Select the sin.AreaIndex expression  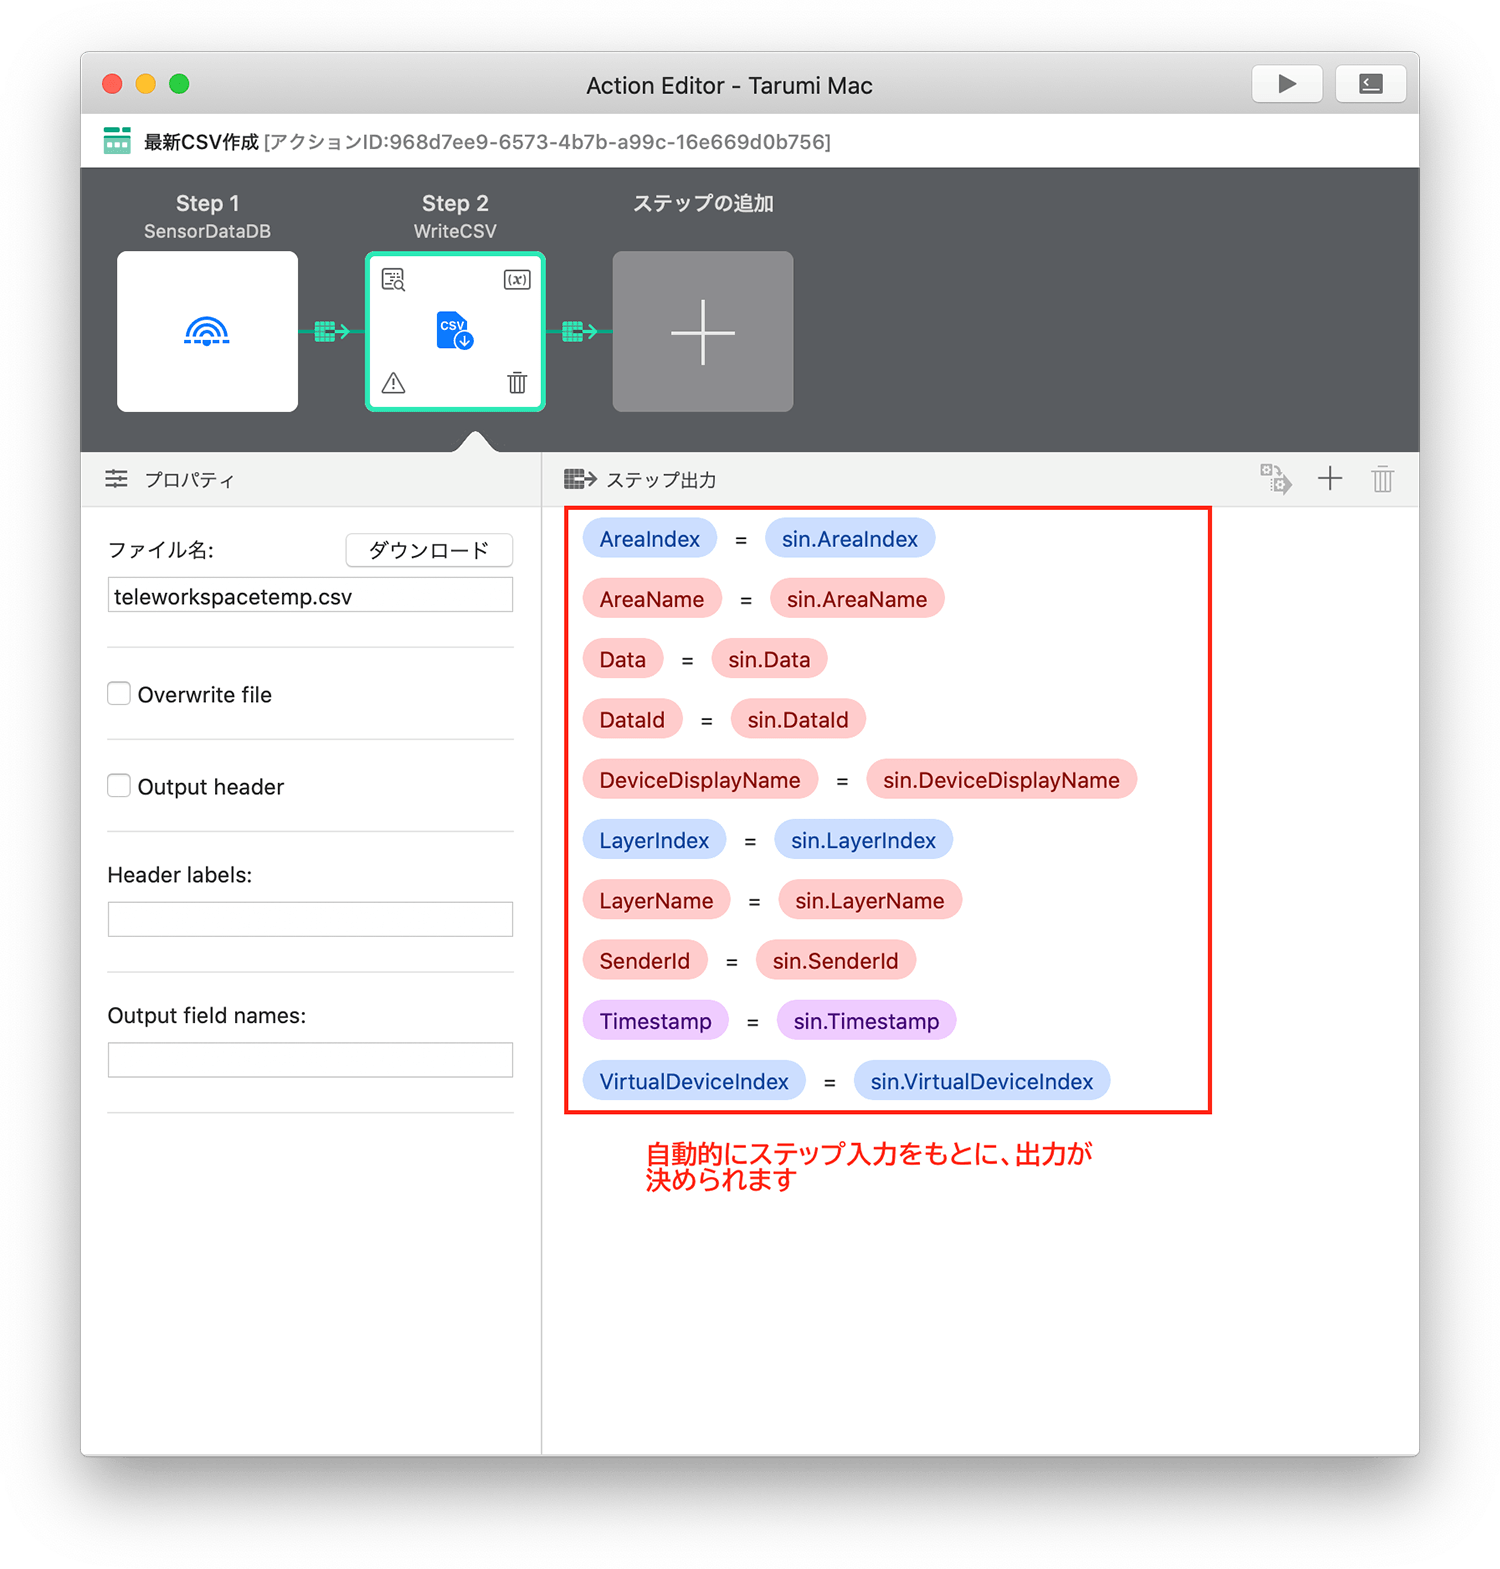pyautogui.click(x=850, y=539)
